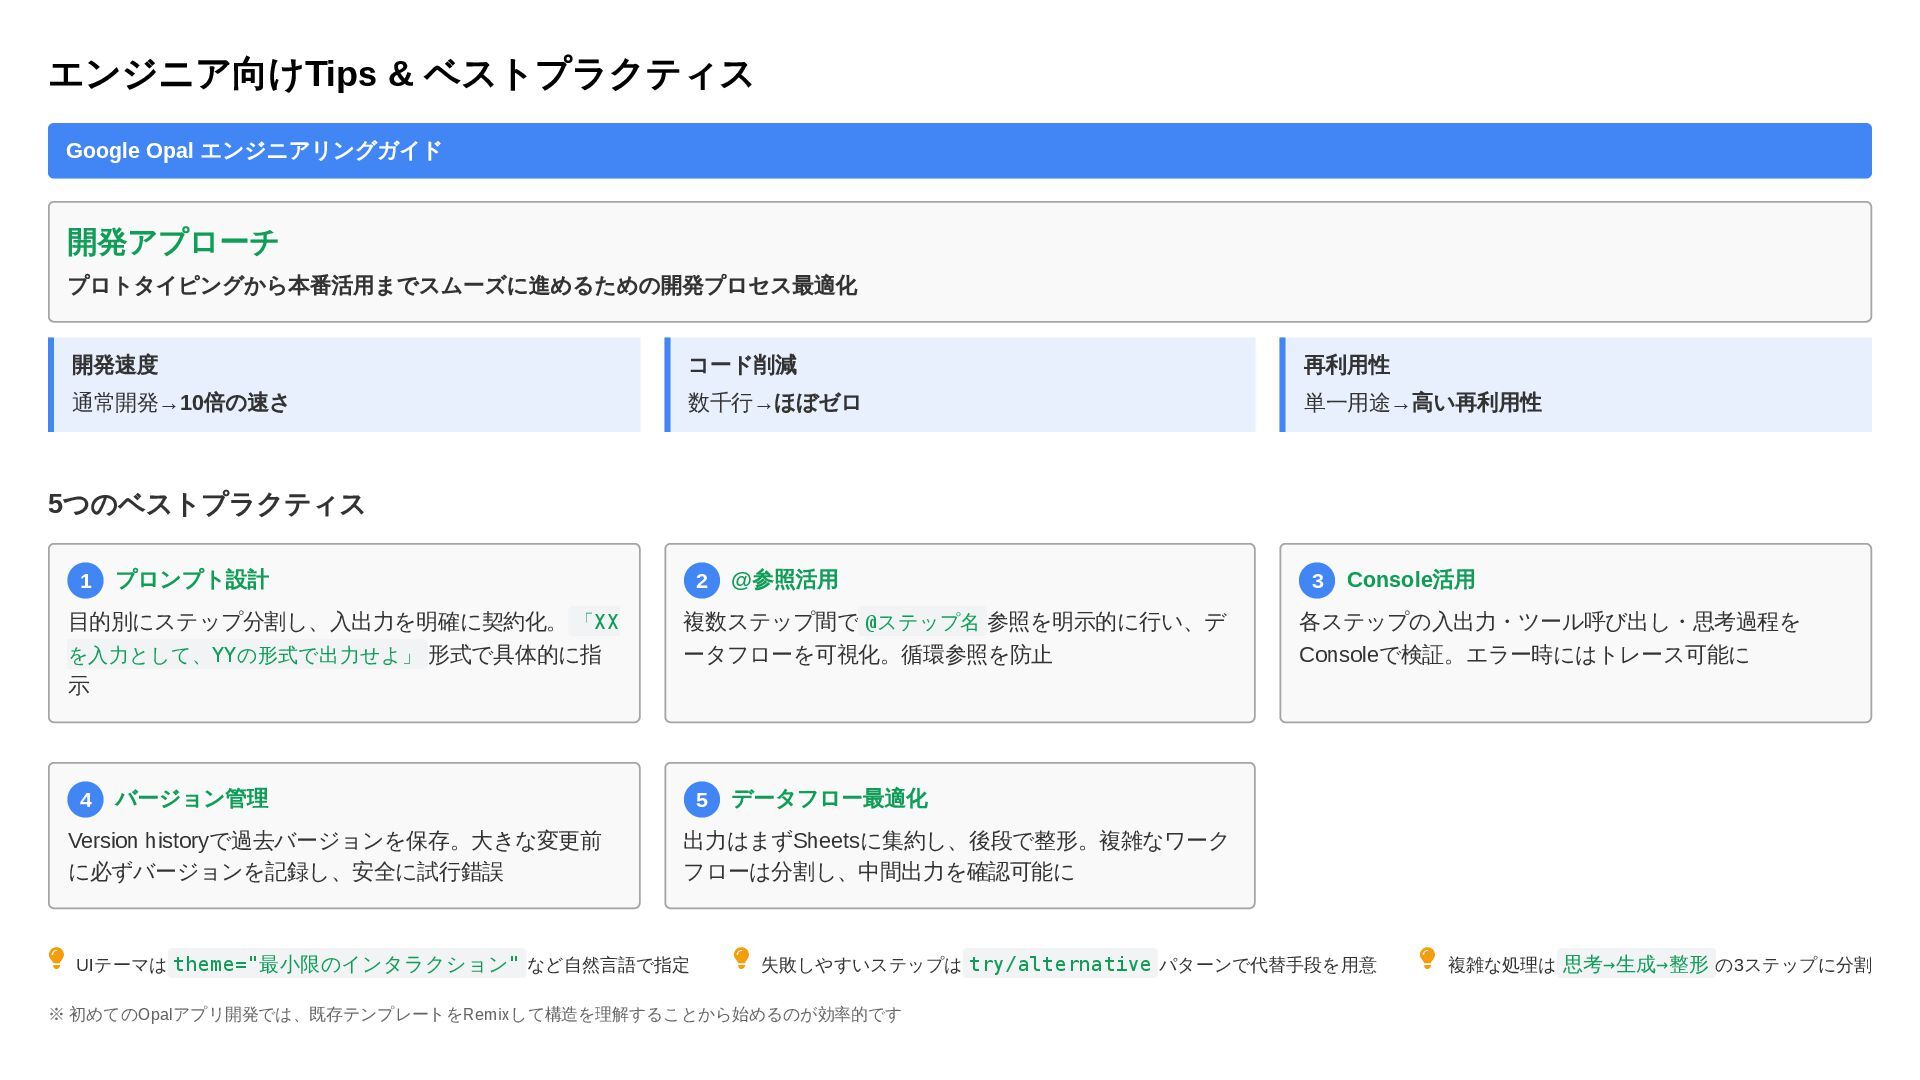Click lightbulb icon beside UIテーマ tip
Image resolution: width=1920 pixels, height=1080 pixels.
pos(57,959)
